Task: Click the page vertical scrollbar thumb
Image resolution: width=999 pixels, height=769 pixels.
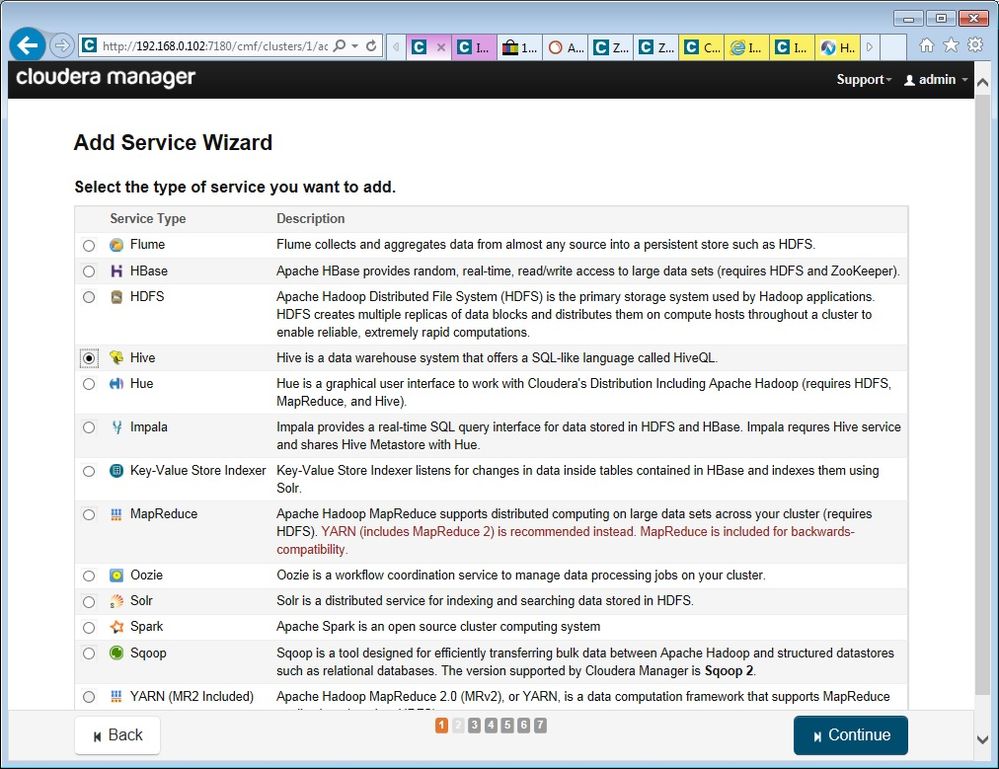Action: (982, 395)
